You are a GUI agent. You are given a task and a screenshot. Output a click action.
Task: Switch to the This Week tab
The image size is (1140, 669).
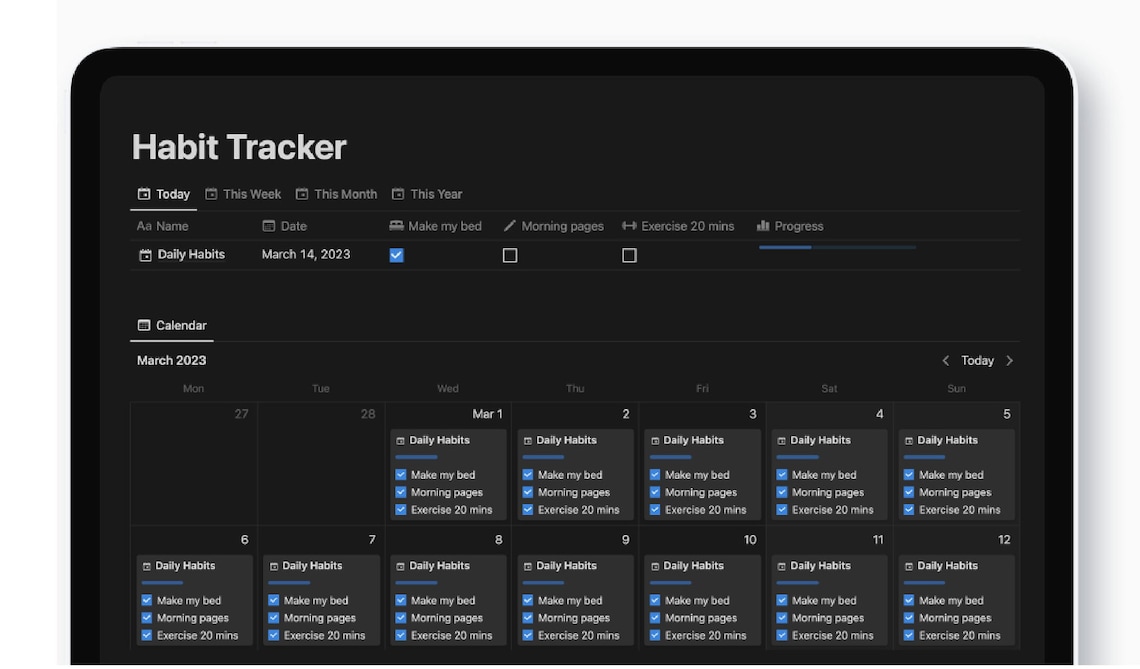[x=243, y=193]
